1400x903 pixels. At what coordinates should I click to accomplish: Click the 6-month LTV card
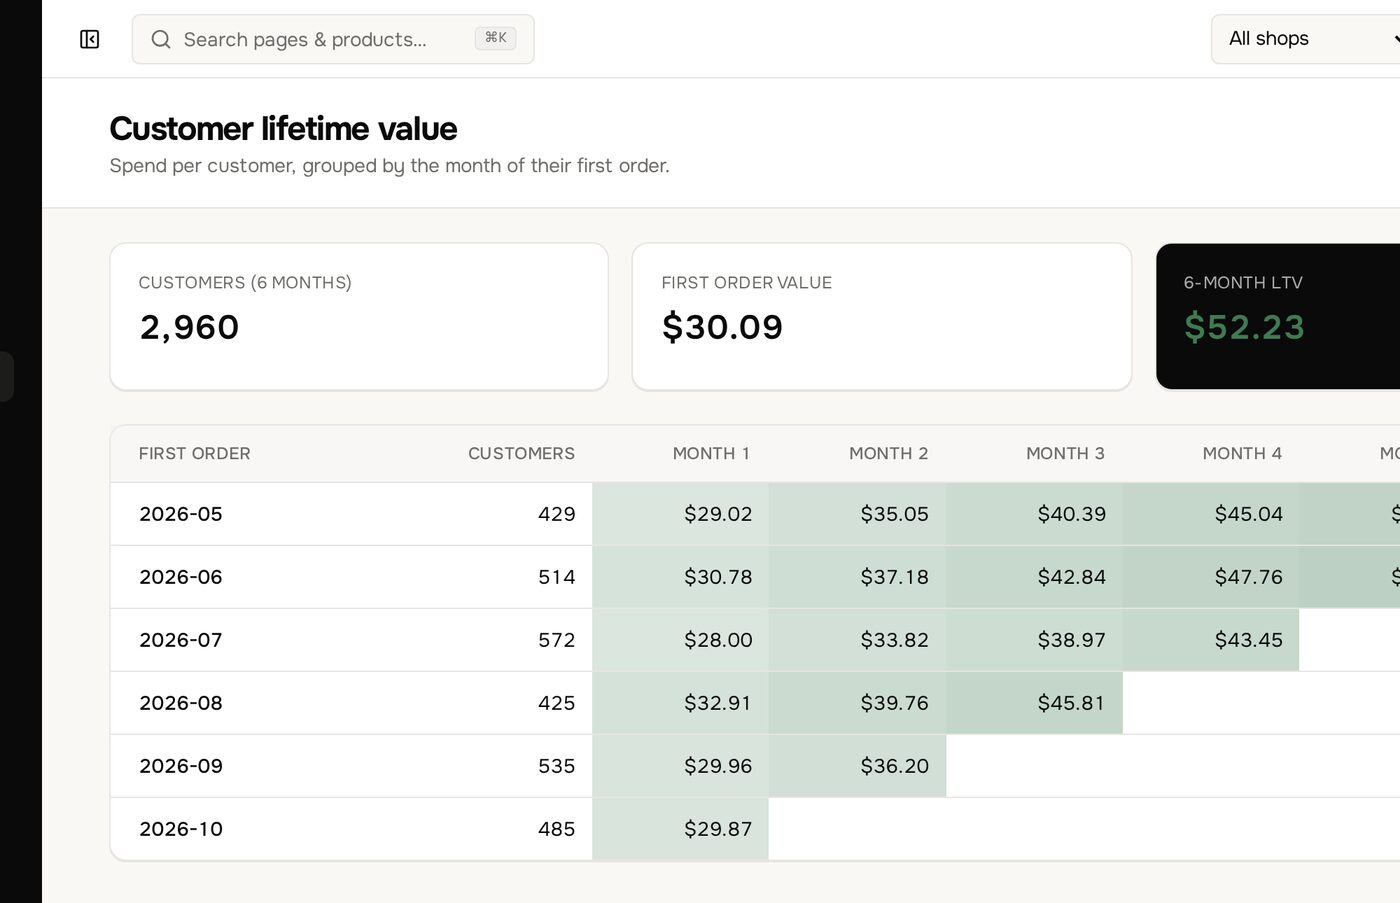[x=1278, y=316]
